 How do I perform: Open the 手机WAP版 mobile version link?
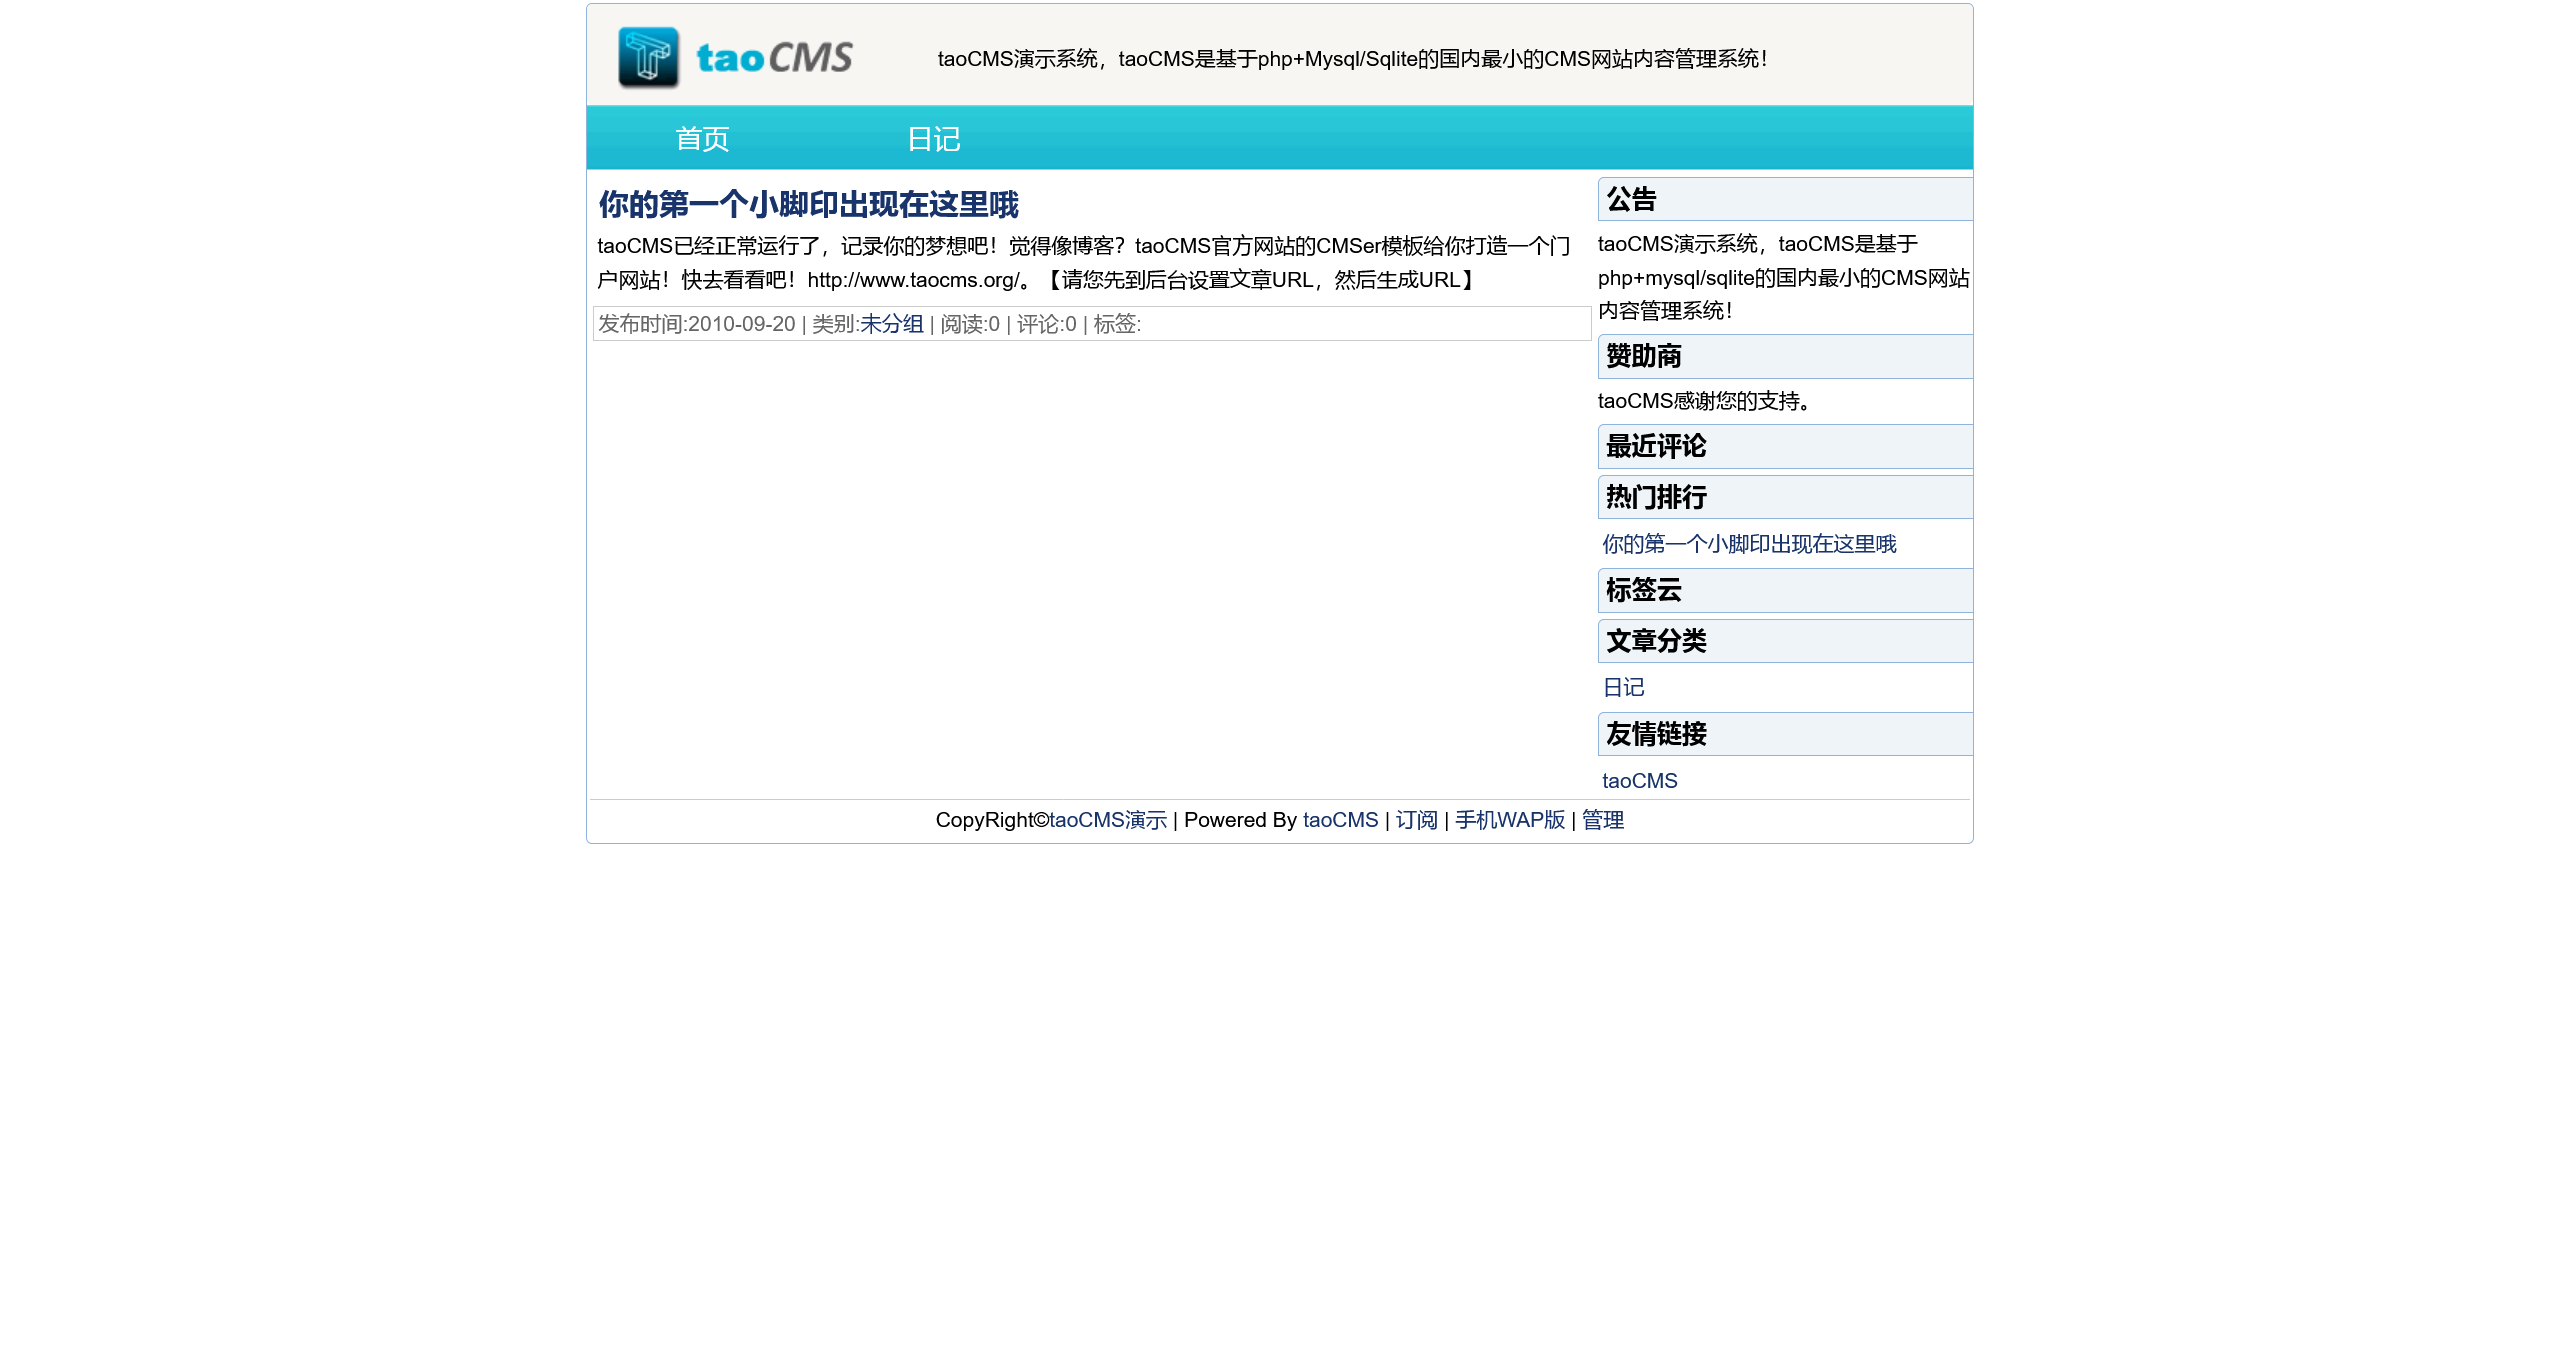tap(1509, 820)
